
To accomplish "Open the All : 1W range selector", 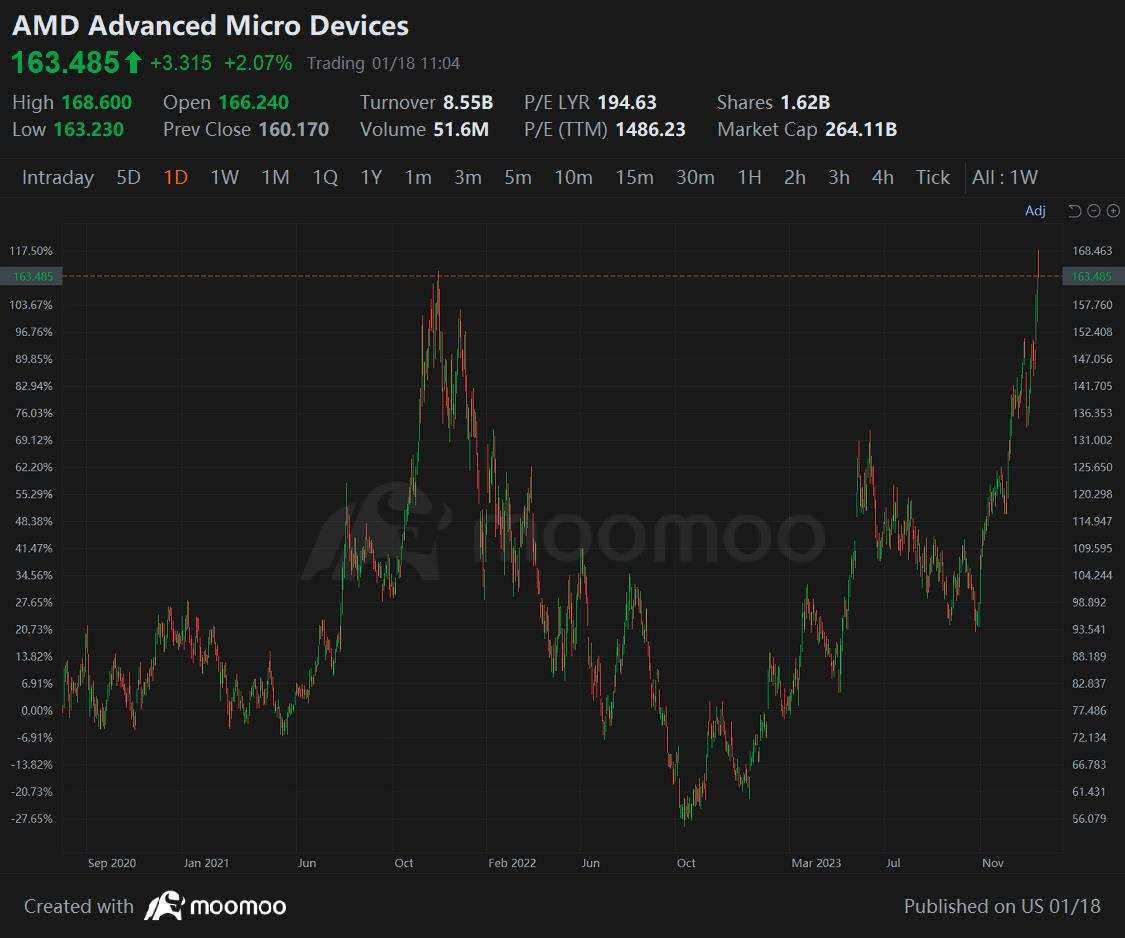I will pos(1004,177).
